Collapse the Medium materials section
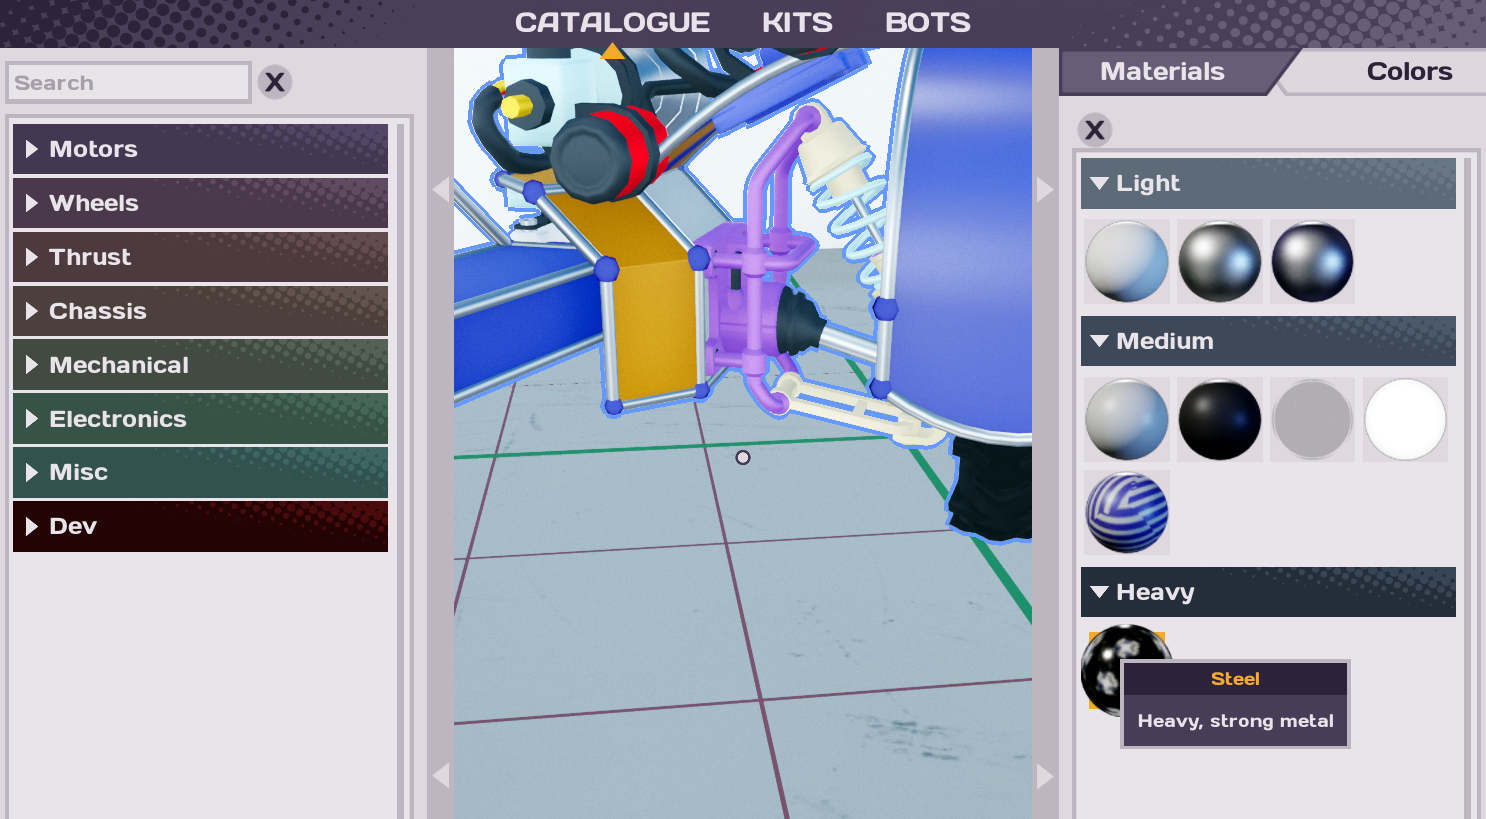Screen dimensions: 1486x819 (x=1268, y=341)
